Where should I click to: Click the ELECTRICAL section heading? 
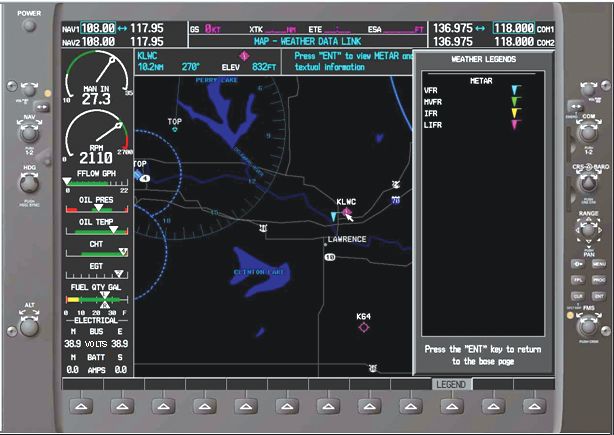coord(96,320)
